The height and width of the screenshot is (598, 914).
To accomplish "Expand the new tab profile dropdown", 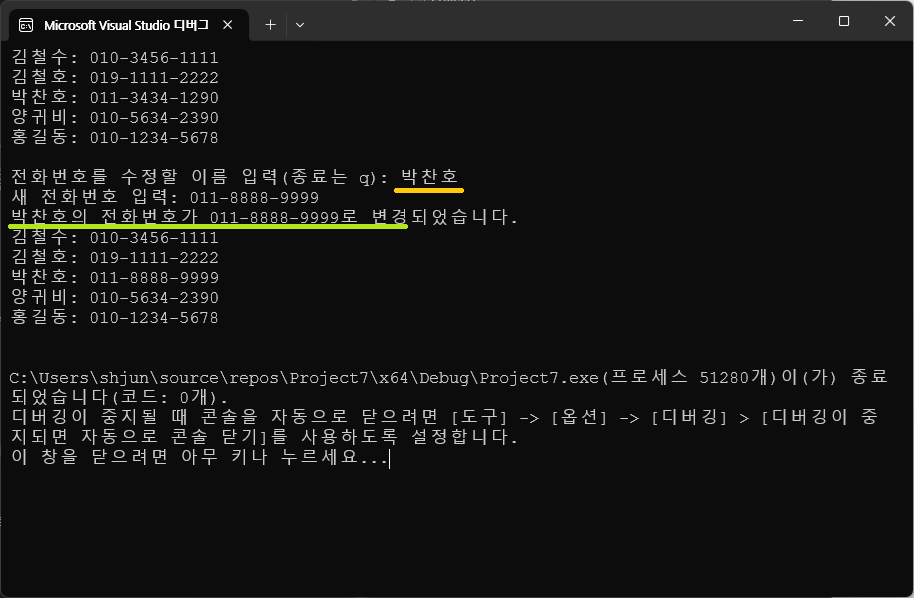I will (x=300, y=24).
